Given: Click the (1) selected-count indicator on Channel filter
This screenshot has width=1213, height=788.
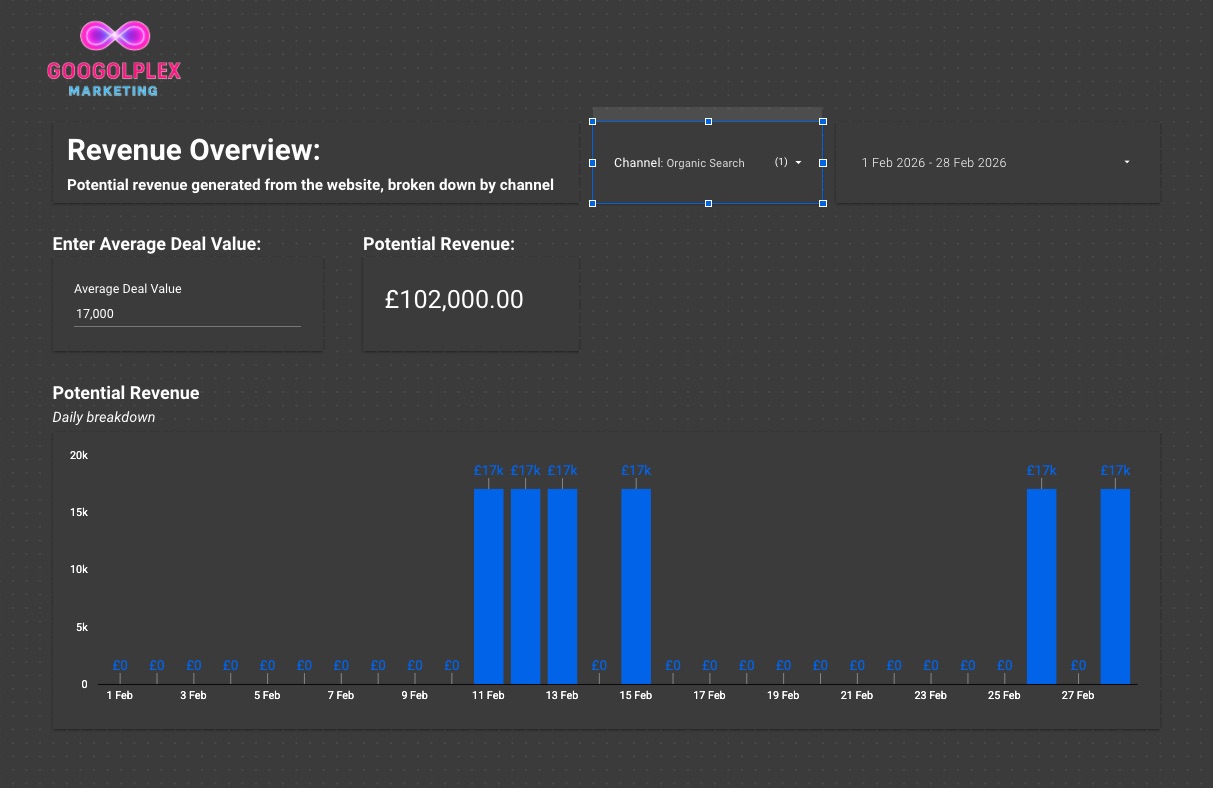Looking at the screenshot, I should point(783,163).
